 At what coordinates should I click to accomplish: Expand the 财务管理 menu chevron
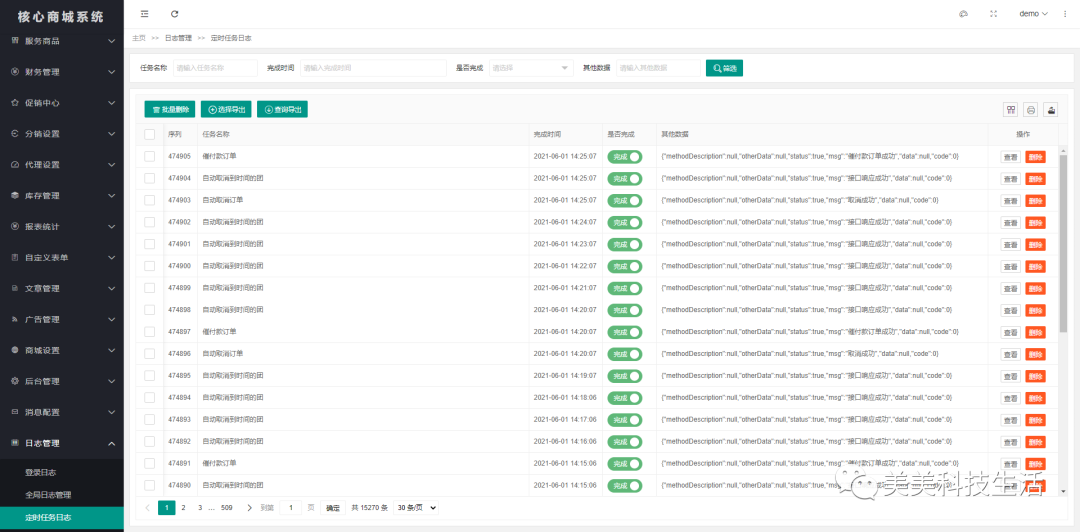[x=112, y=72]
